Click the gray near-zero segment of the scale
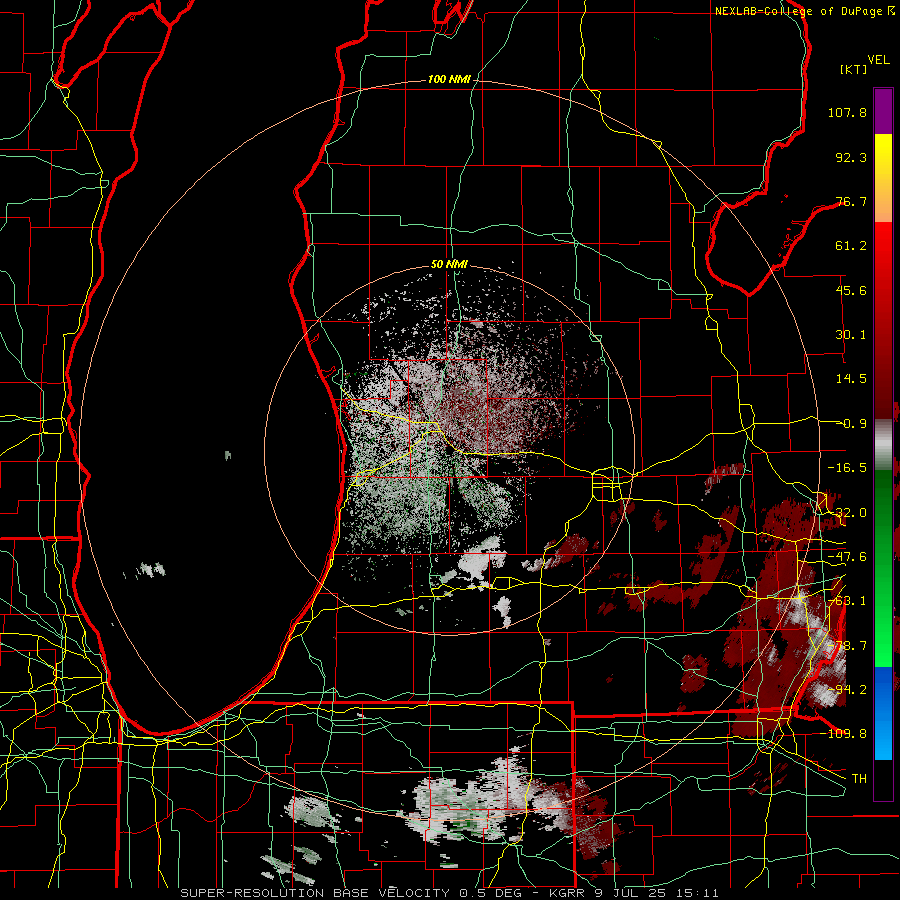 883,444
